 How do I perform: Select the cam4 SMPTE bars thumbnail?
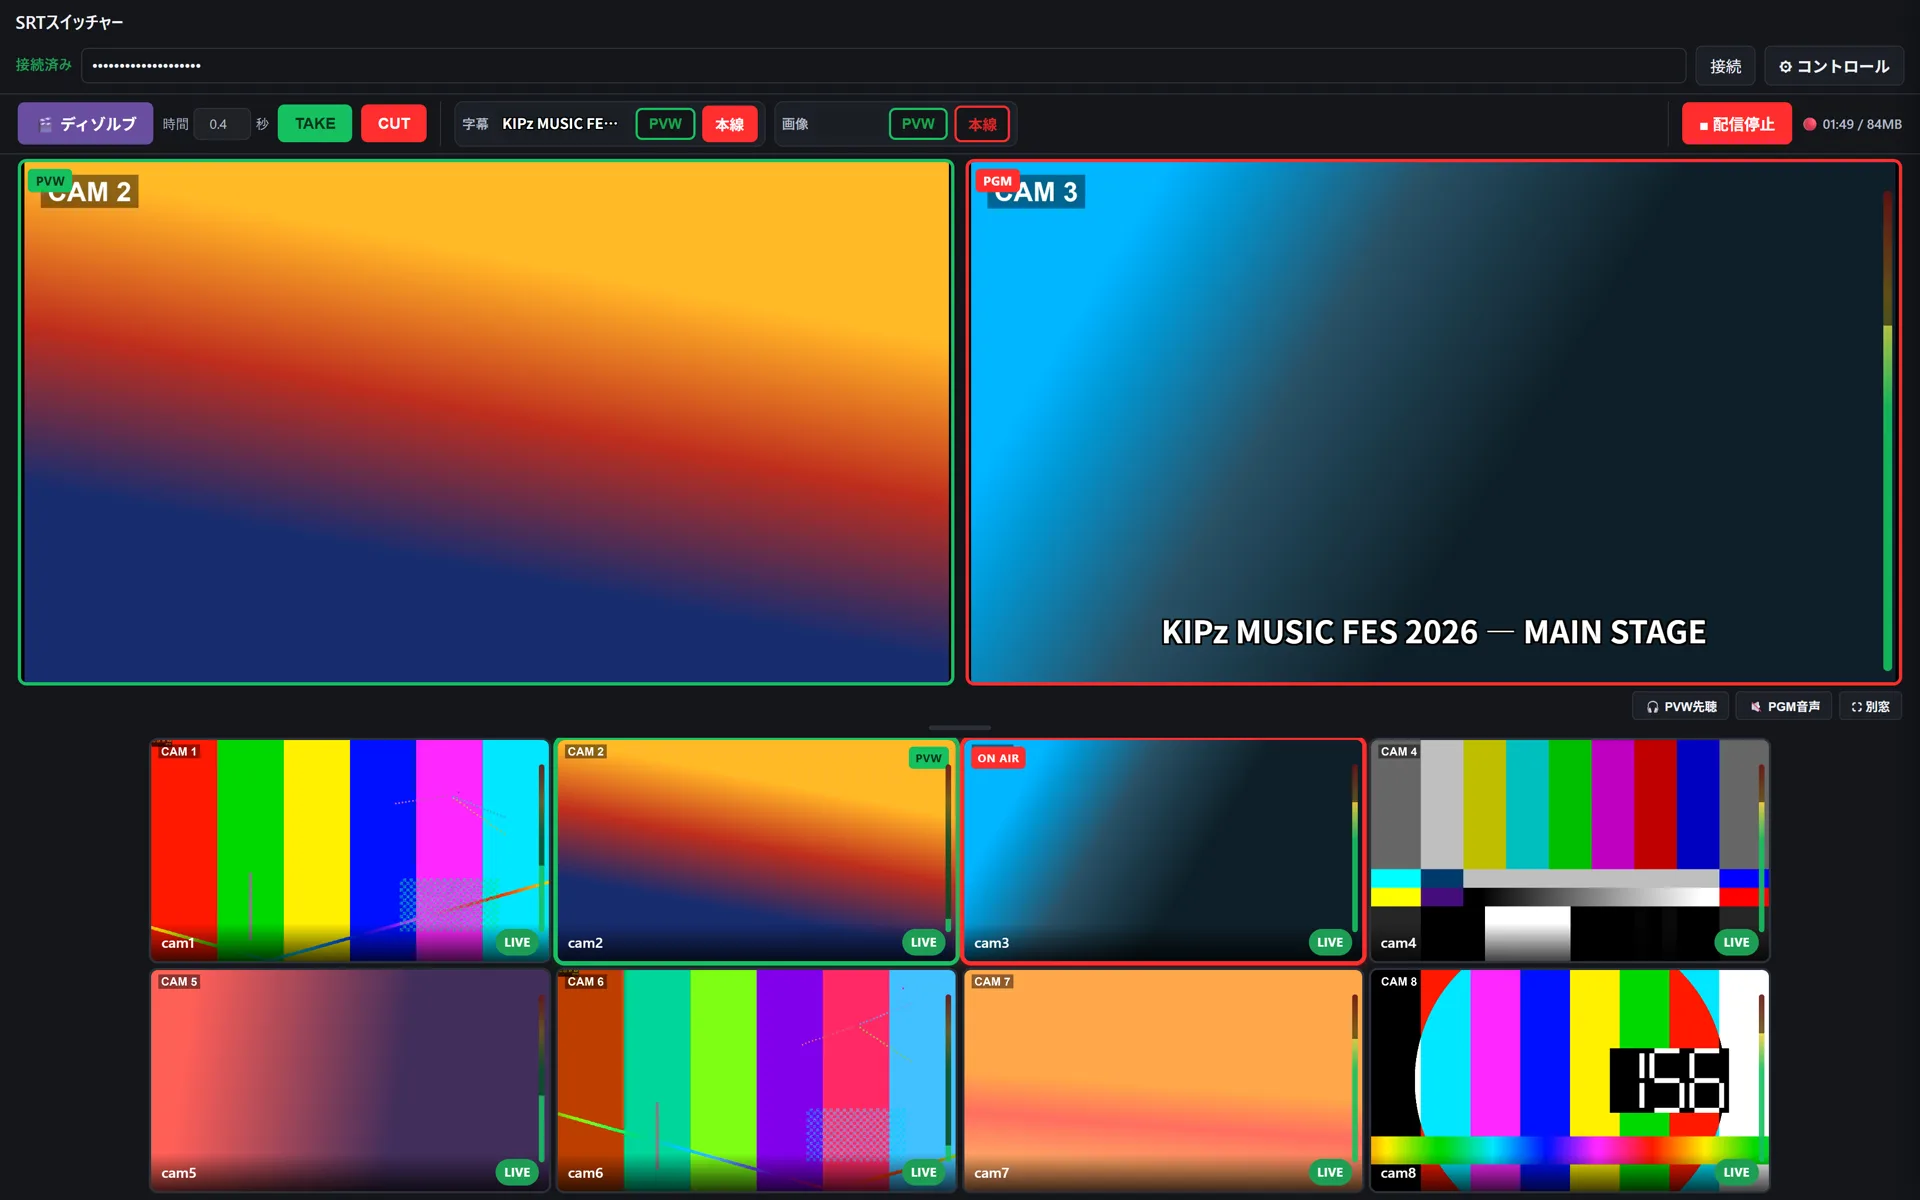(x=1569, y=850)
